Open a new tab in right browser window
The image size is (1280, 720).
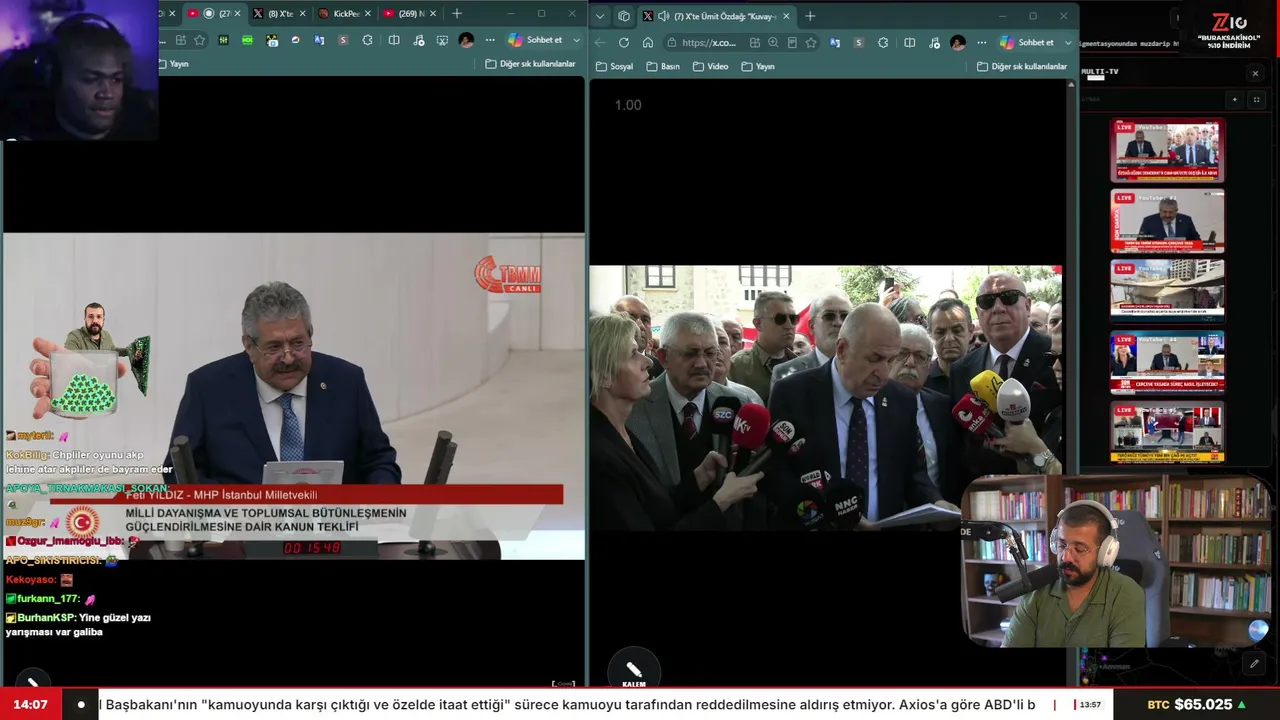click(x=810, y=16)
